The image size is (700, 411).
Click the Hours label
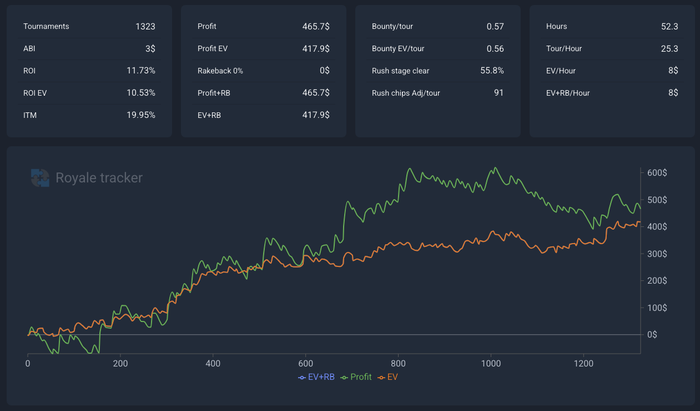pos(556,26)
